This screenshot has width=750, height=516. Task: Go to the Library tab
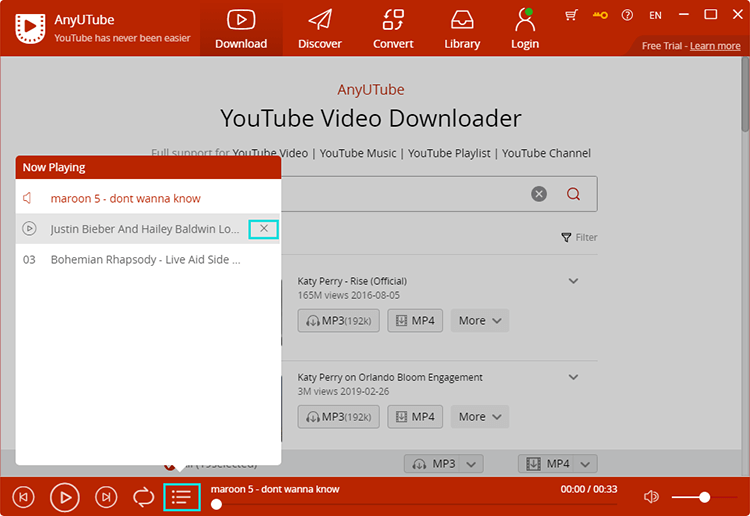pos(462,30)
